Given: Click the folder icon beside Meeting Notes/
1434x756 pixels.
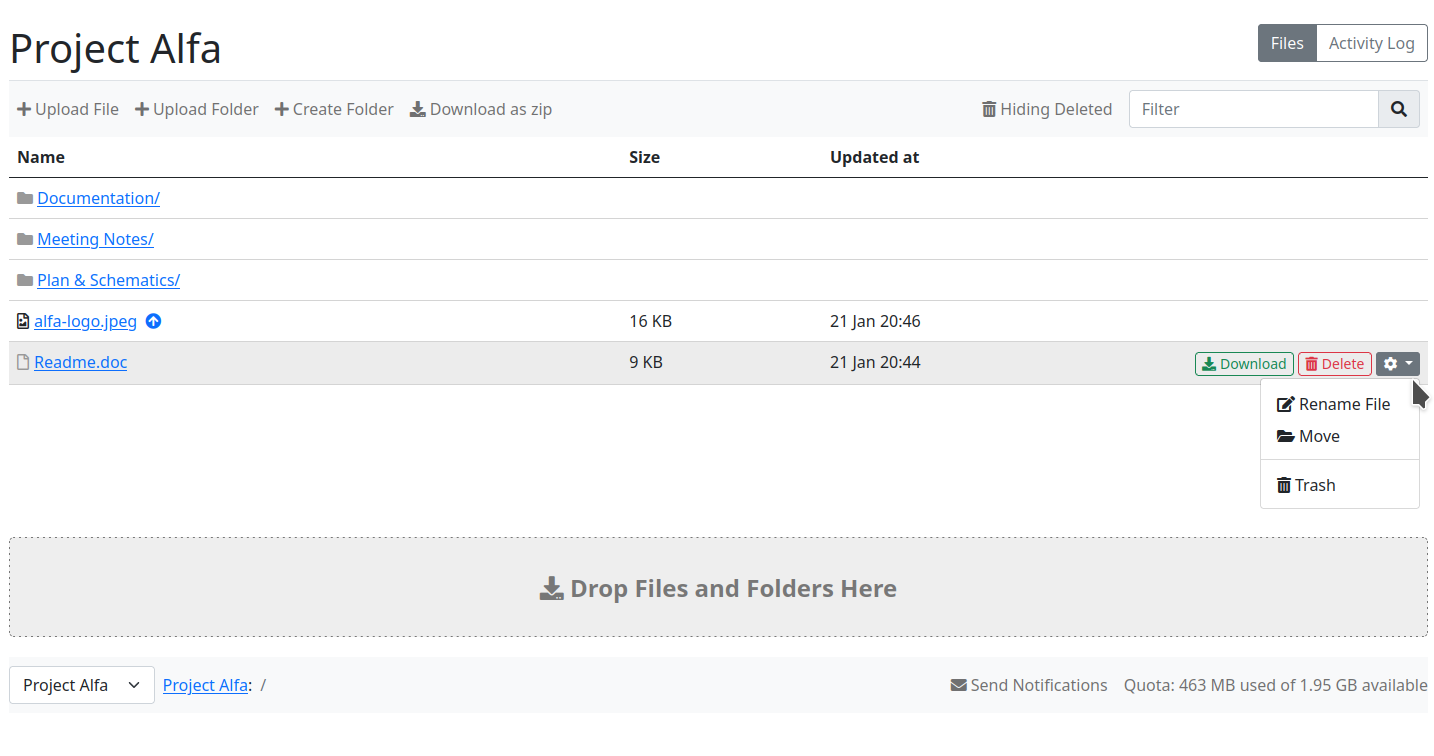Looking at the screenshot, I should pyautogui.click(x=22, y=239).
